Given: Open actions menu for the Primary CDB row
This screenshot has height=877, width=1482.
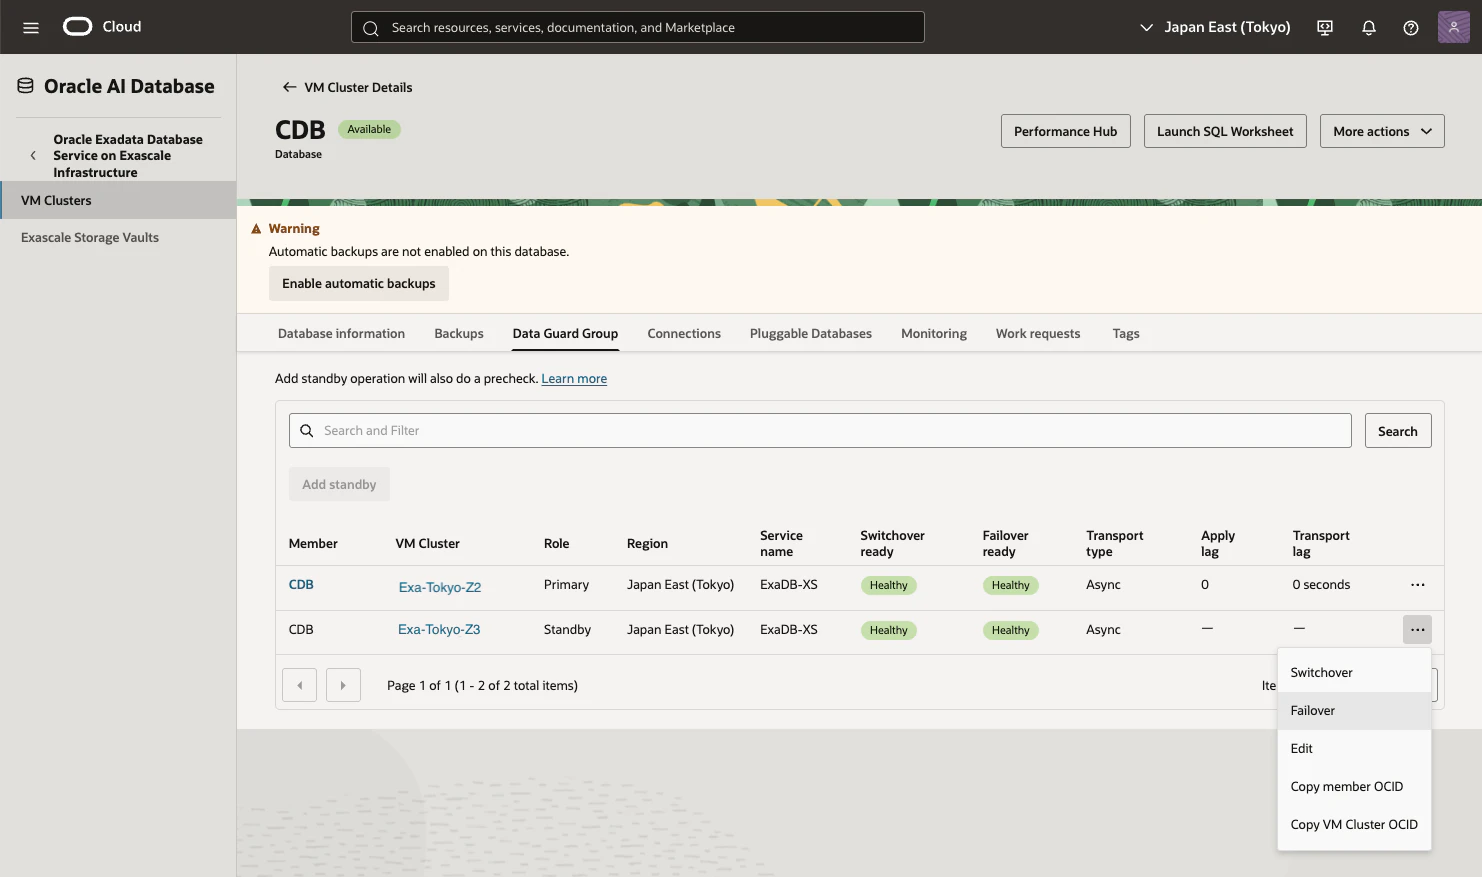Looking at the screenshot, I should (x=1418, y=585).
